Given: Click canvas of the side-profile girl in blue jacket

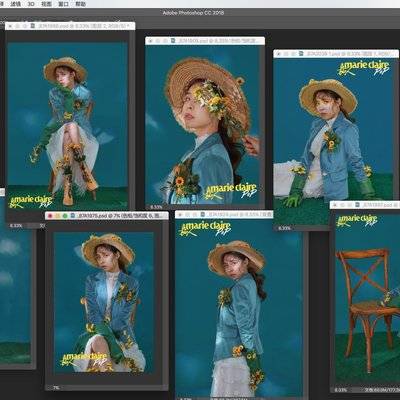Looking at the screenshot, I should point(239,308).
